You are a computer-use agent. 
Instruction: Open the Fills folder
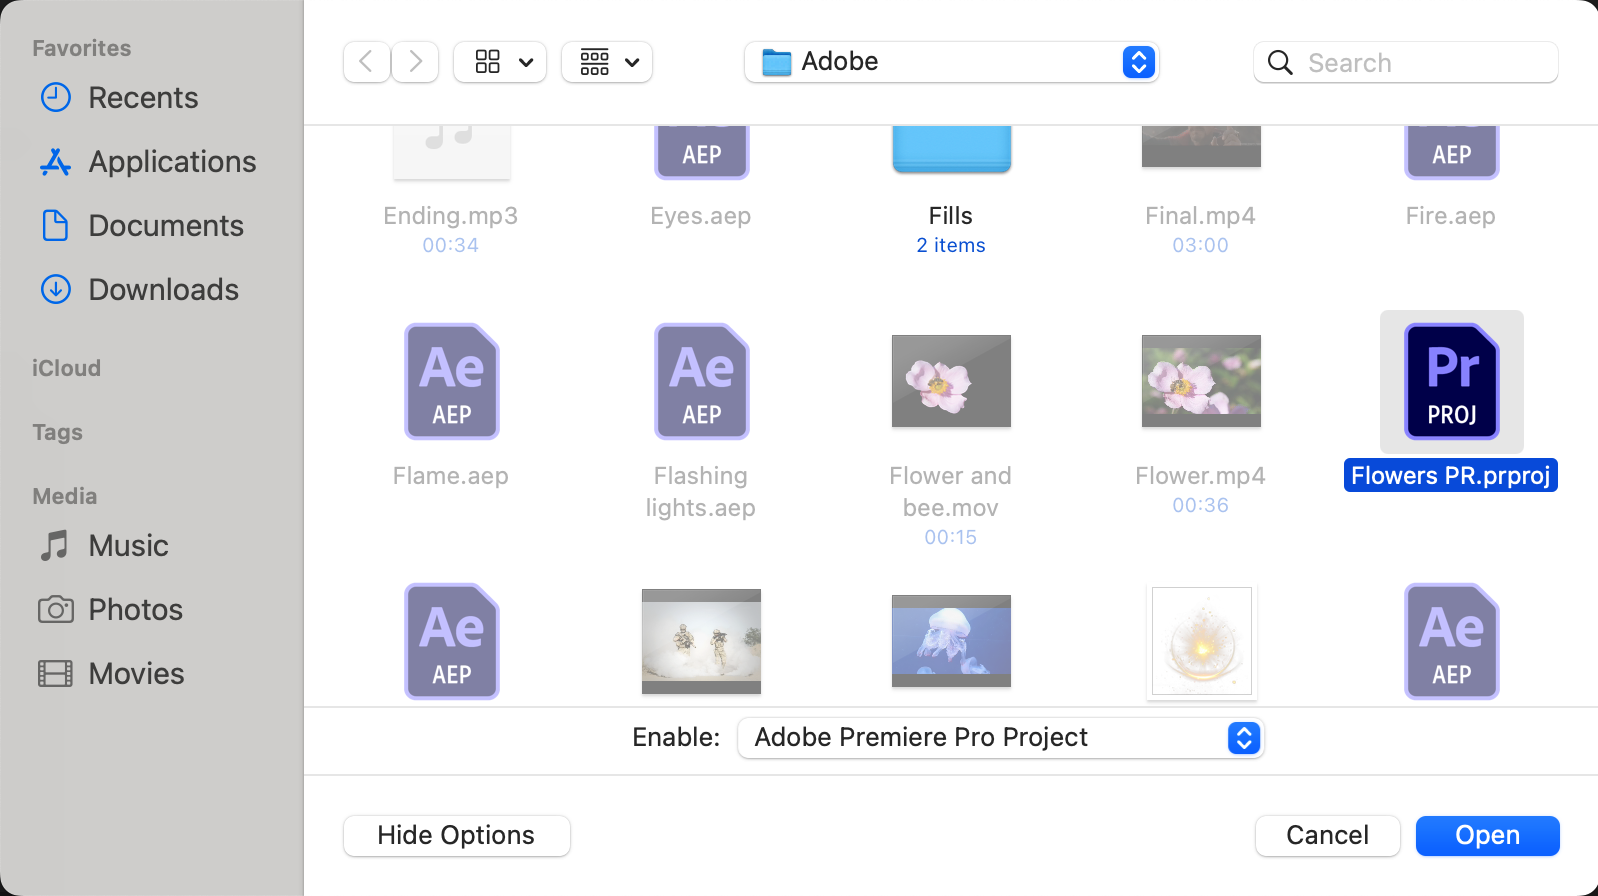(x=951, y=150)
